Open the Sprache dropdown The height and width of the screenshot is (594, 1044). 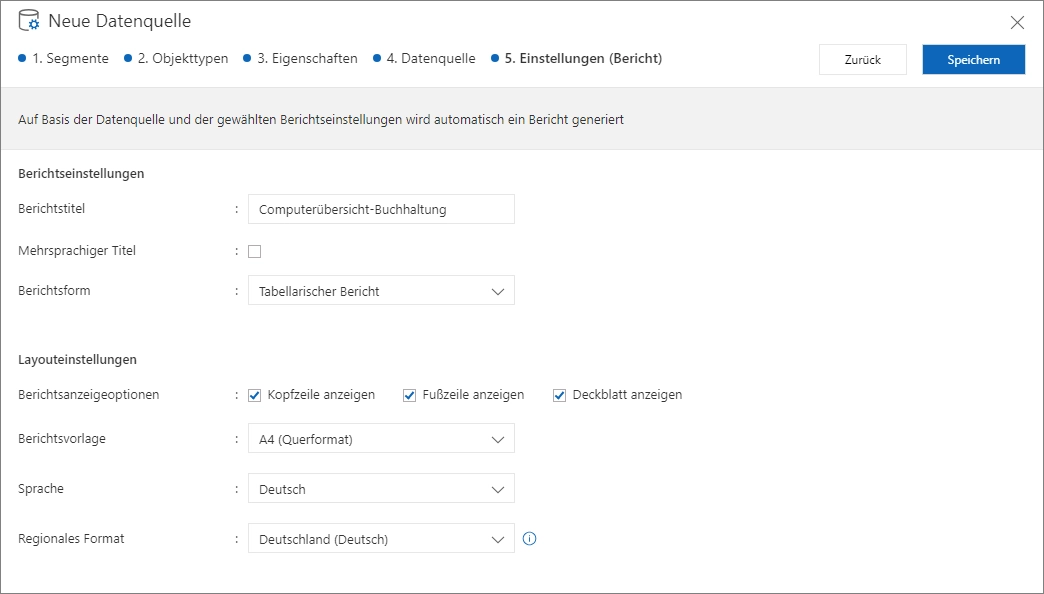tap(380, 488)
